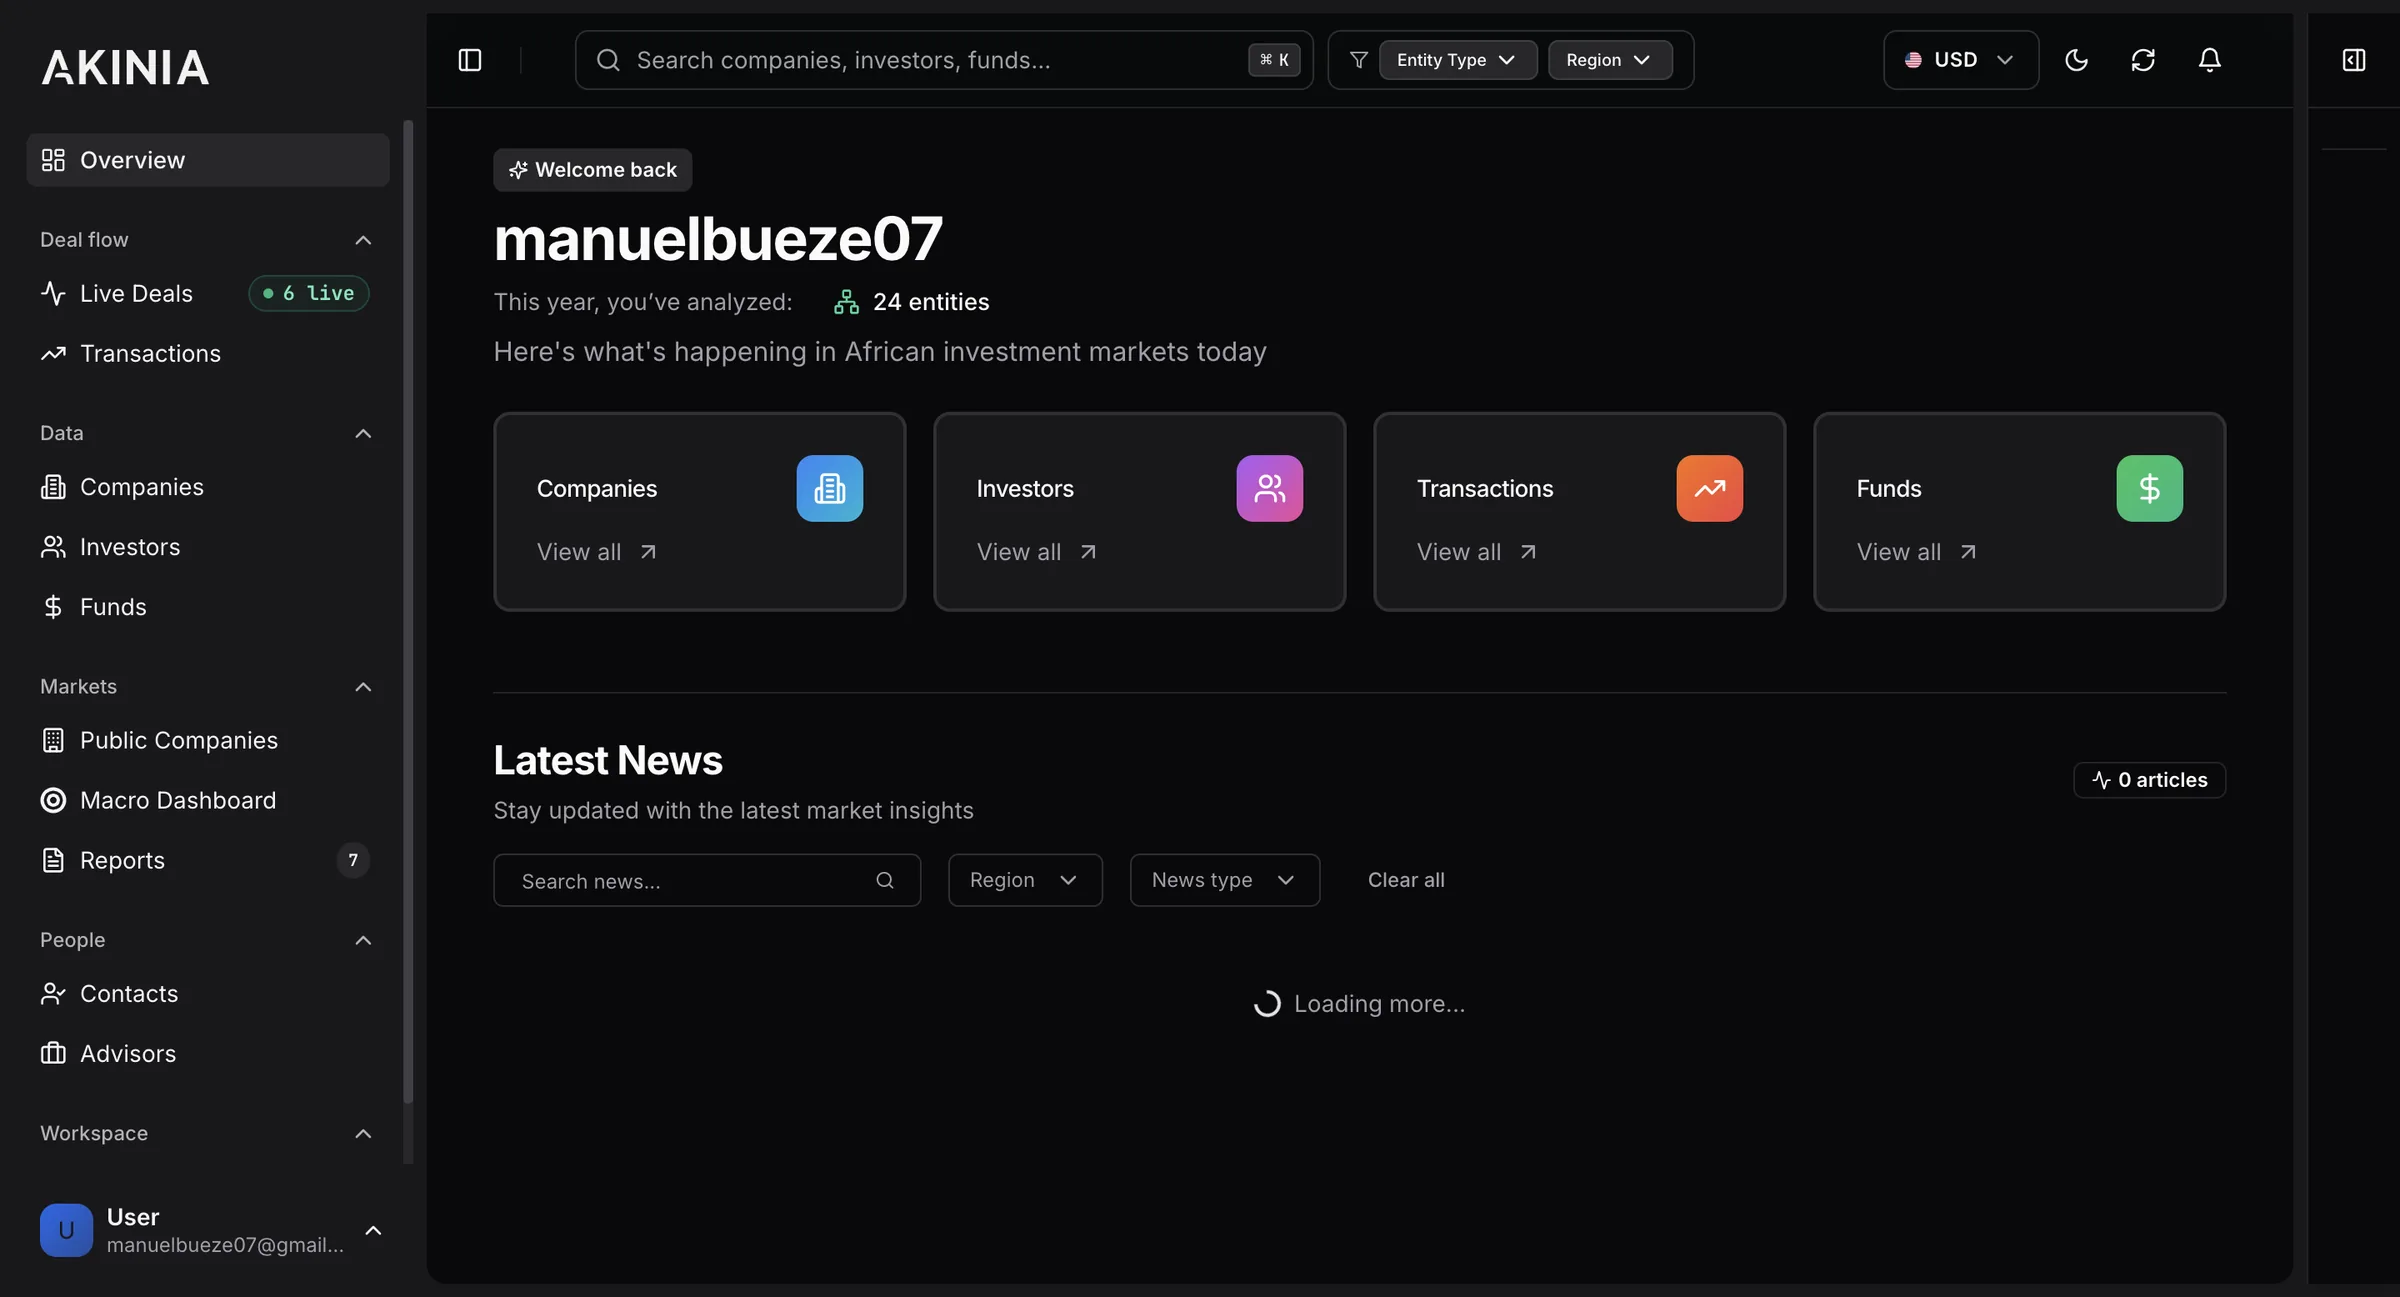Screen dimensions: 2400x1297
Task: Focus the global search companies field
Action: pyautogui.click(x=943, y=60)
